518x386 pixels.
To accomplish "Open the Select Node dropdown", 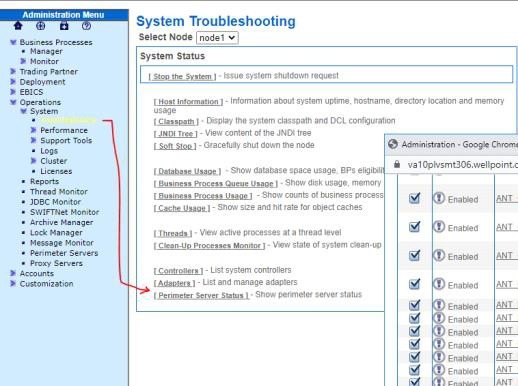I will click(x=217, y=38).
